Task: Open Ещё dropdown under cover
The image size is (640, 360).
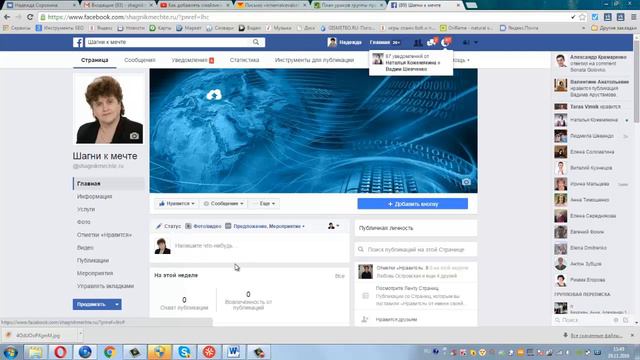Action: click(264, 203)
